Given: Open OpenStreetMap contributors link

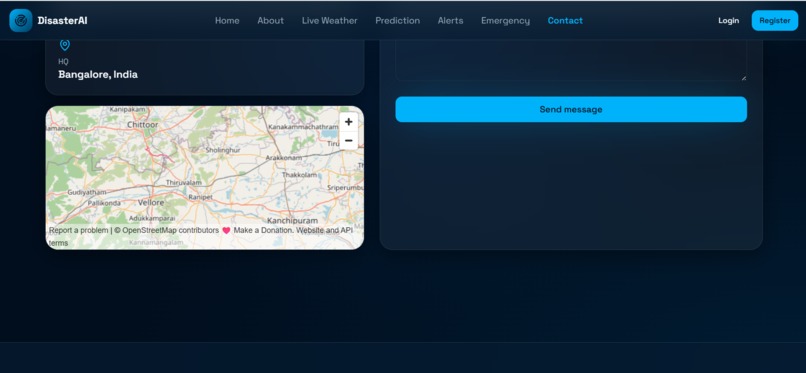Looking at the screenshot, I should click(x=170, y=231).
